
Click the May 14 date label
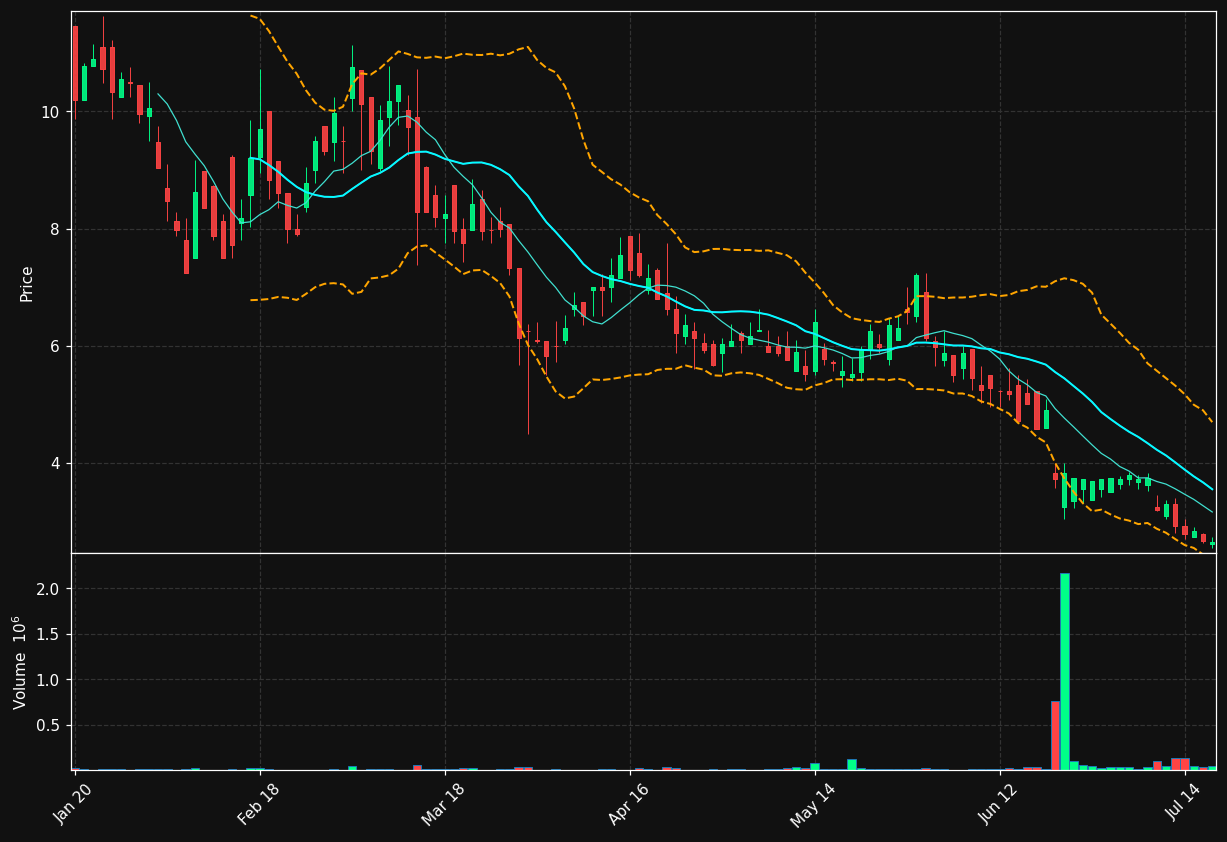click(813, 803)
